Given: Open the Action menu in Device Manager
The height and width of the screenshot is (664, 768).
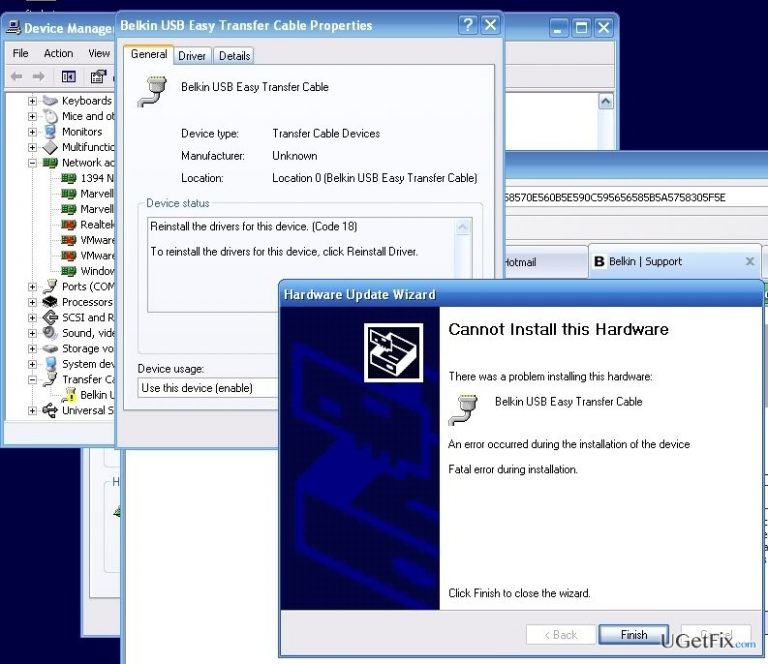Looking at the screenshot, I should 58,53.
